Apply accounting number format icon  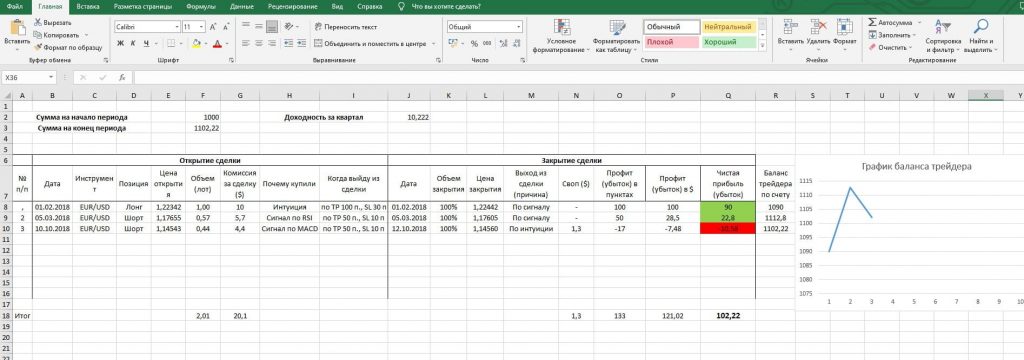click(453, 44)
